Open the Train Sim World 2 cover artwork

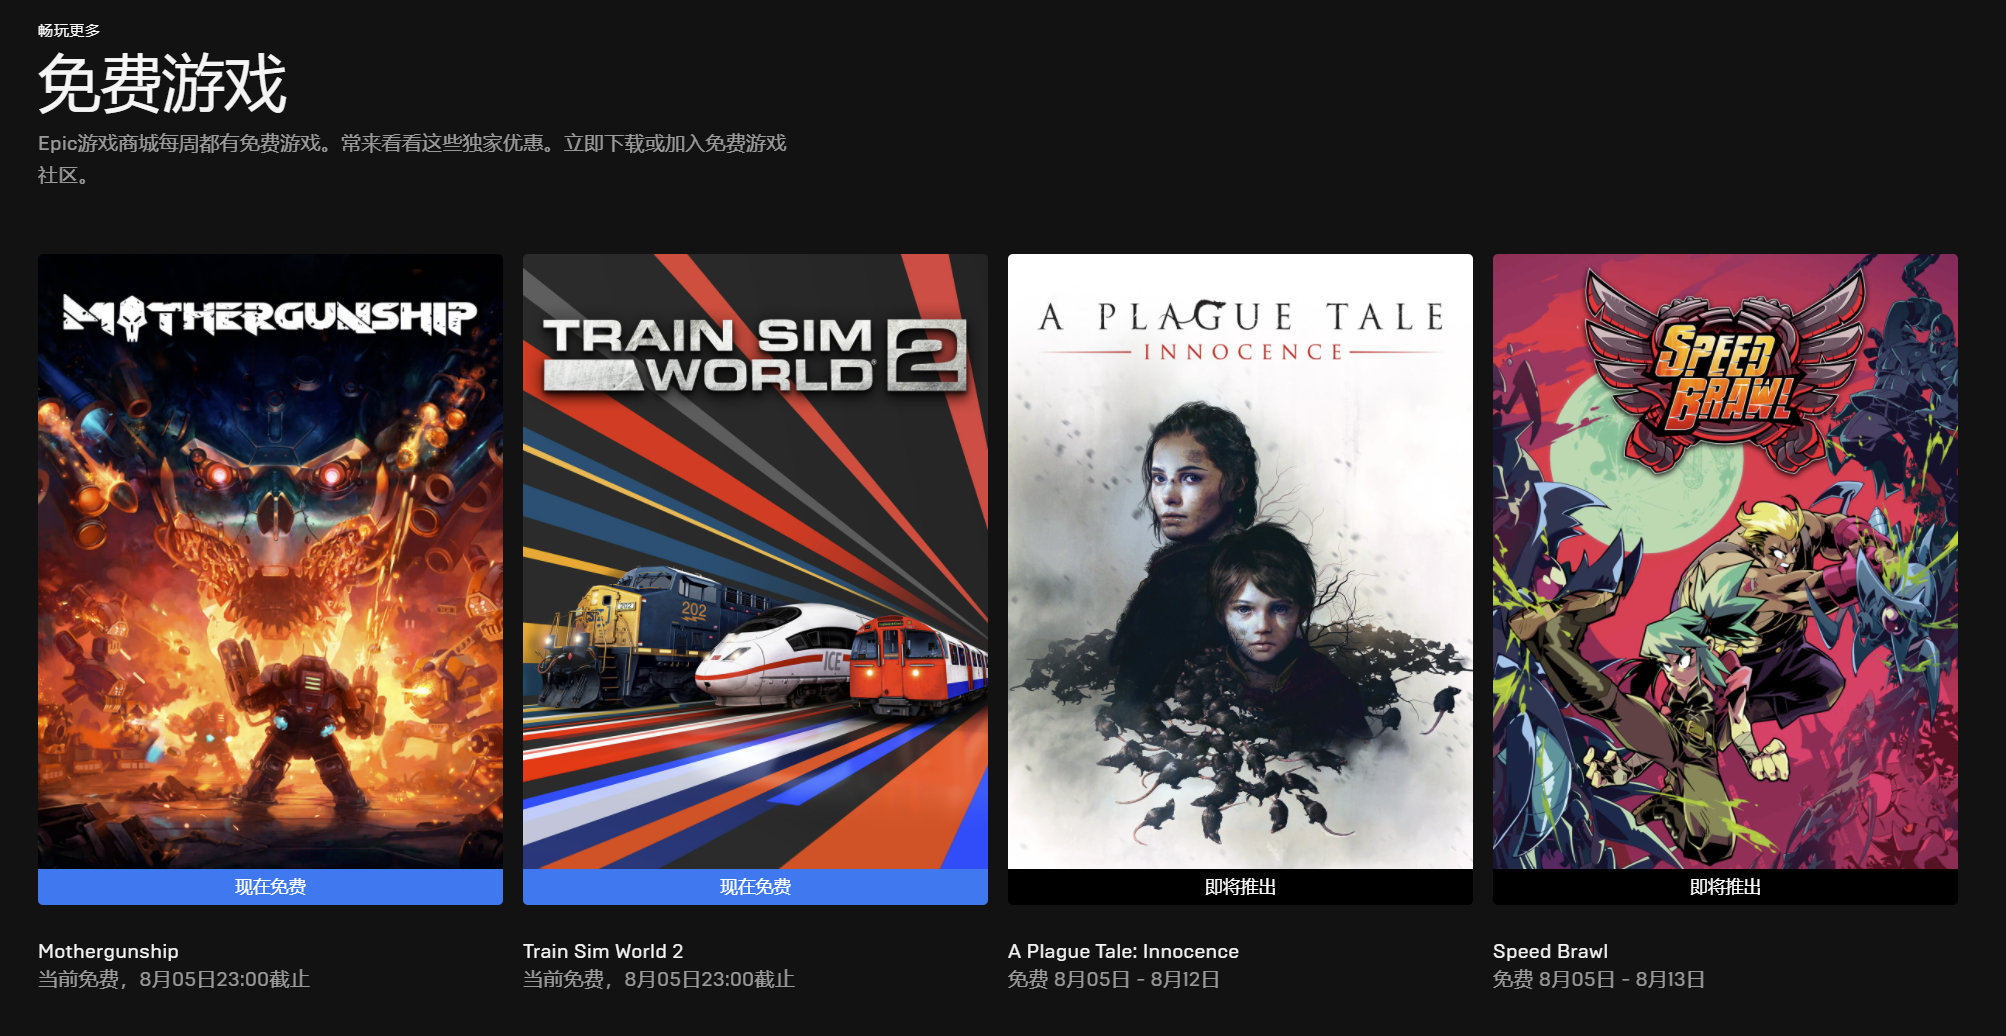[x=755, y=561]
